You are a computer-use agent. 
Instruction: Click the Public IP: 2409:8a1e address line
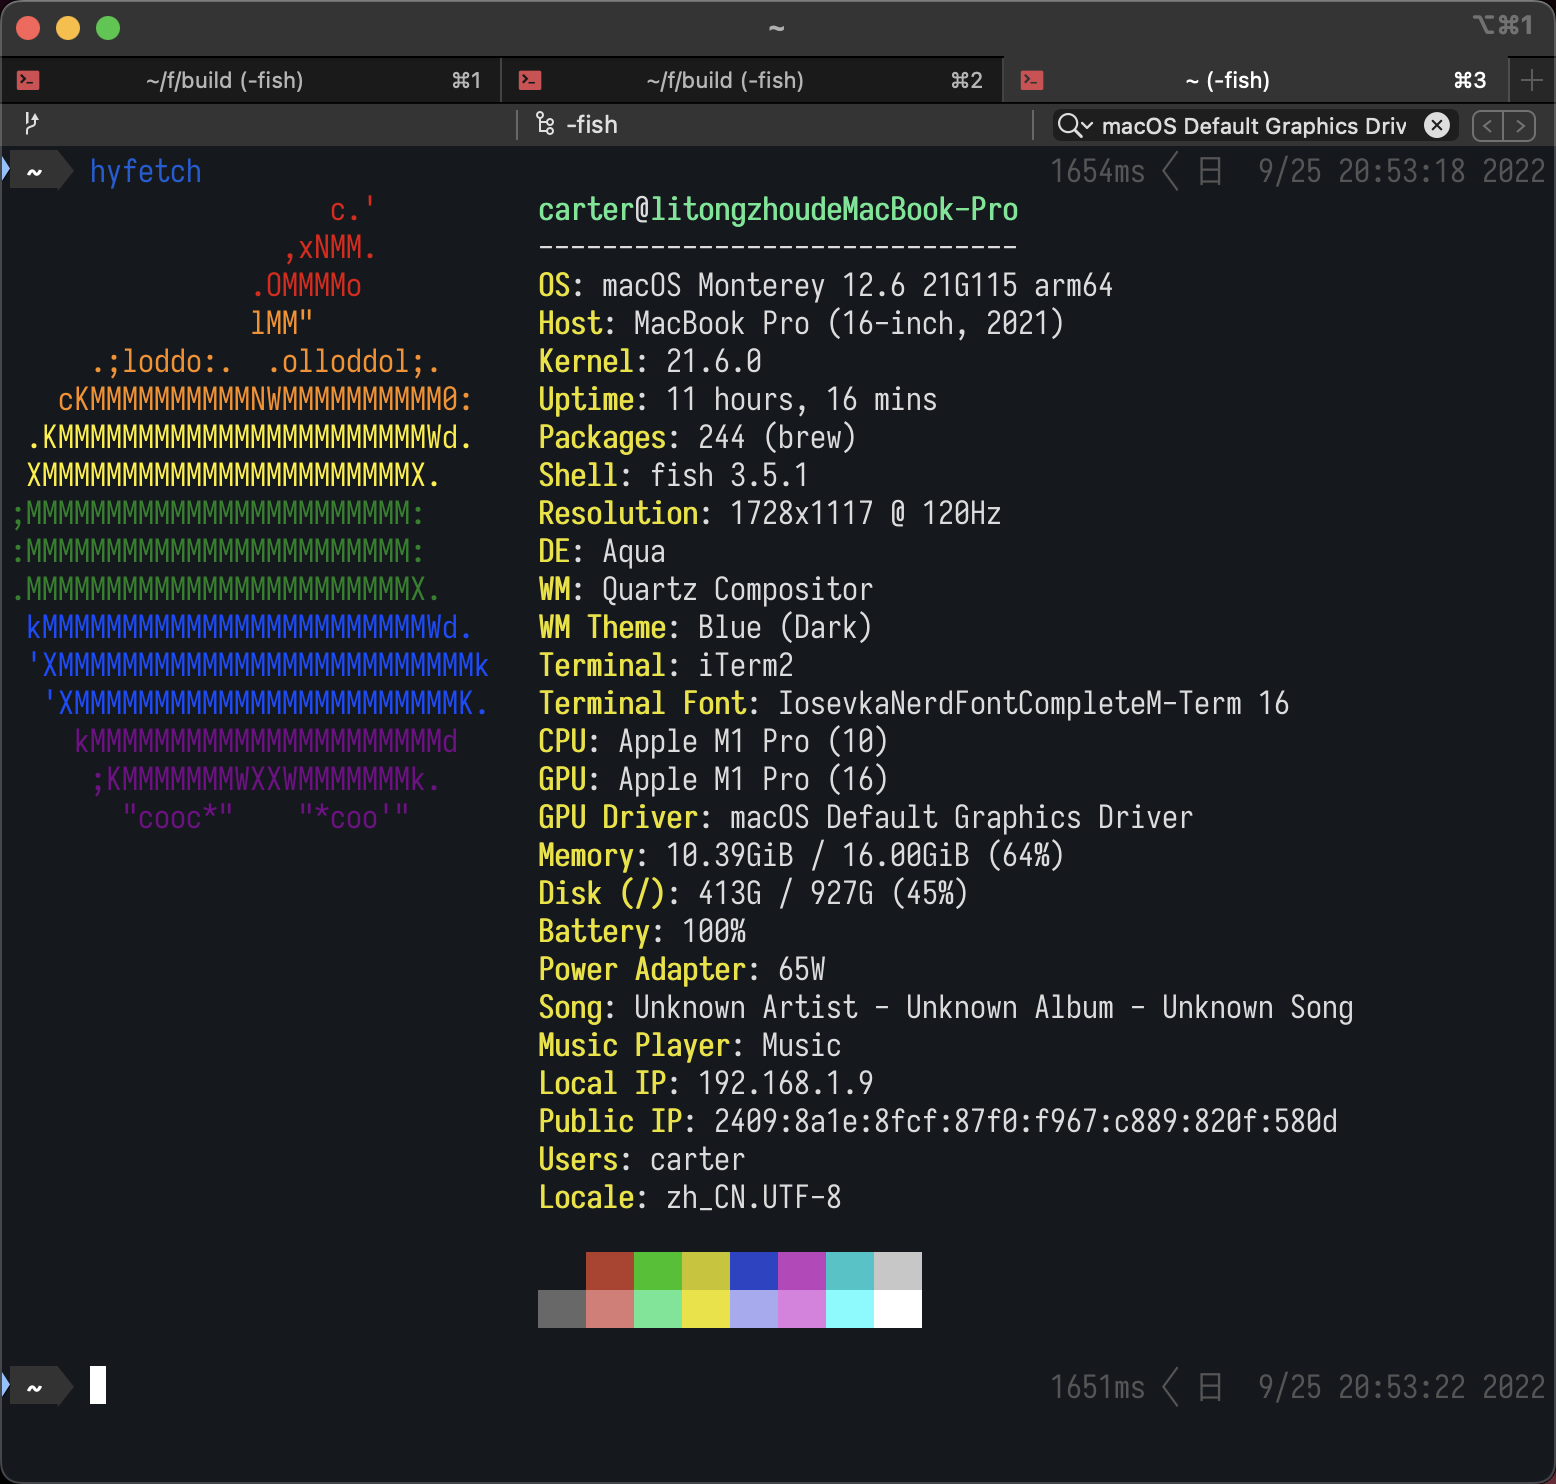click(x=938, y=1121)
